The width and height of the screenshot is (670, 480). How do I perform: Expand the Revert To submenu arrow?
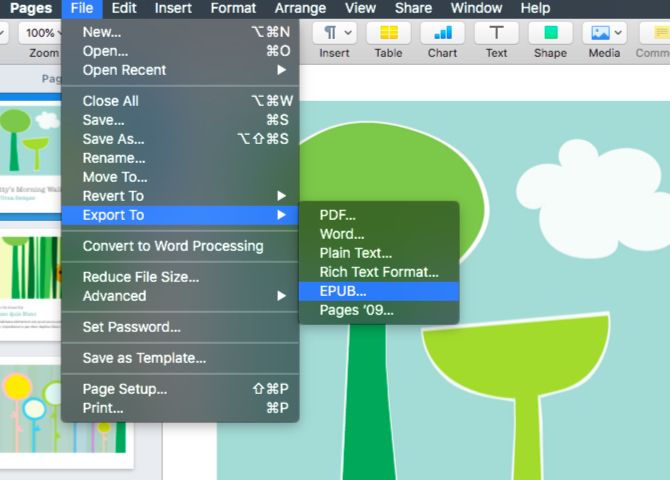281,196
